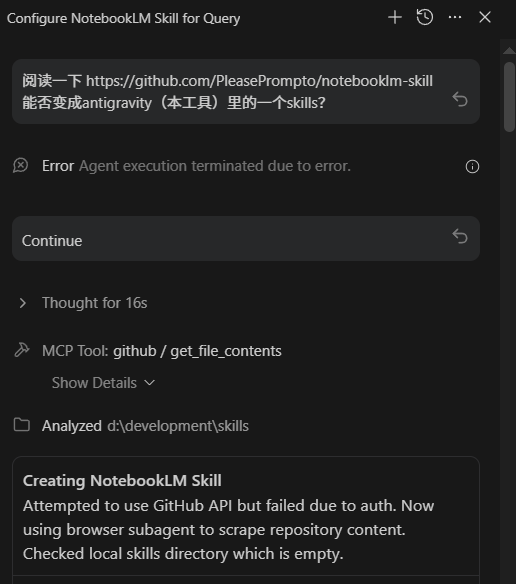Close the agent panel
Image resolution: width=516 pixels, height=584 pixels.
tap(485, 17)
